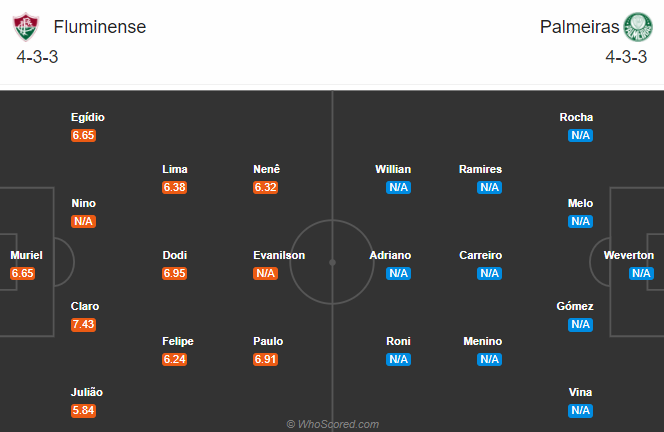Click Dodi's 6.95 rating badge

pyautogui.click(x=174, y=273)
